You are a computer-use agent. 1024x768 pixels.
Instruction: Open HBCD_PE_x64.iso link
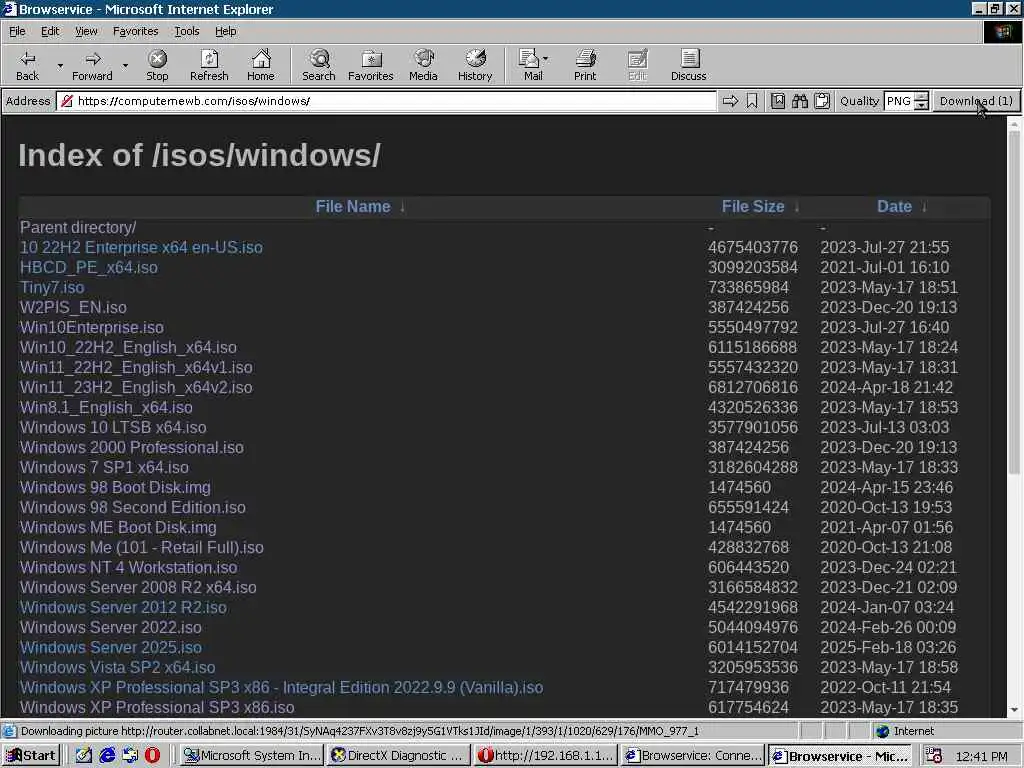(x=89, y=268)
